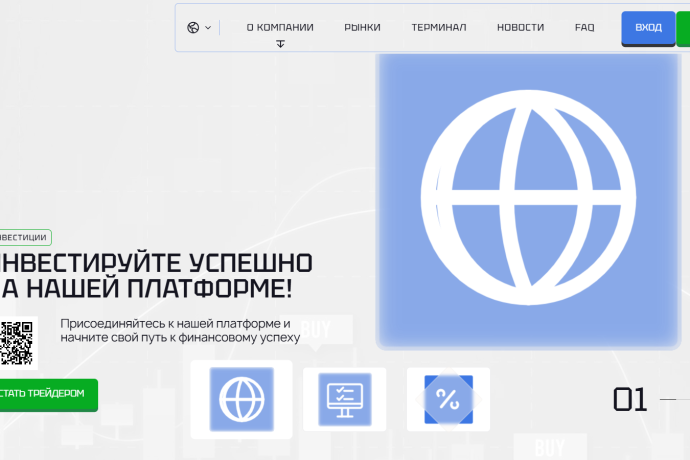Open the НОВОСТИ page

(x=521, y=27)
